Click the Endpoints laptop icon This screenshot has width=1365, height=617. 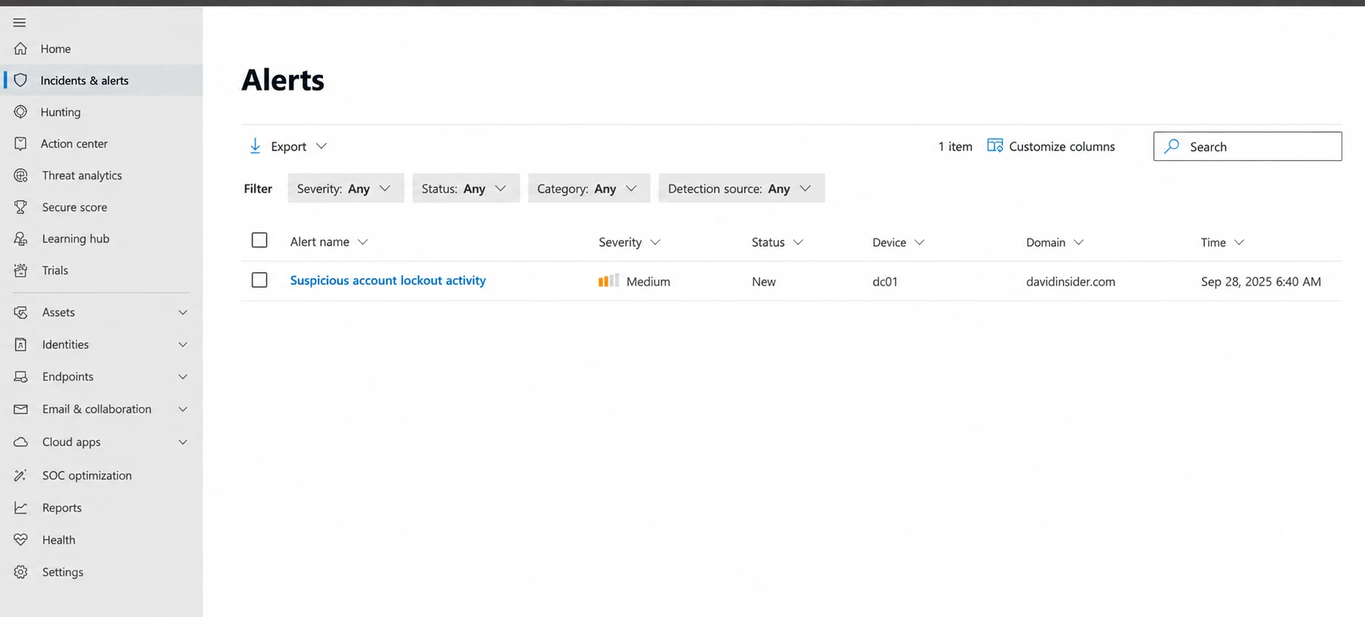[x=21, y=377]
